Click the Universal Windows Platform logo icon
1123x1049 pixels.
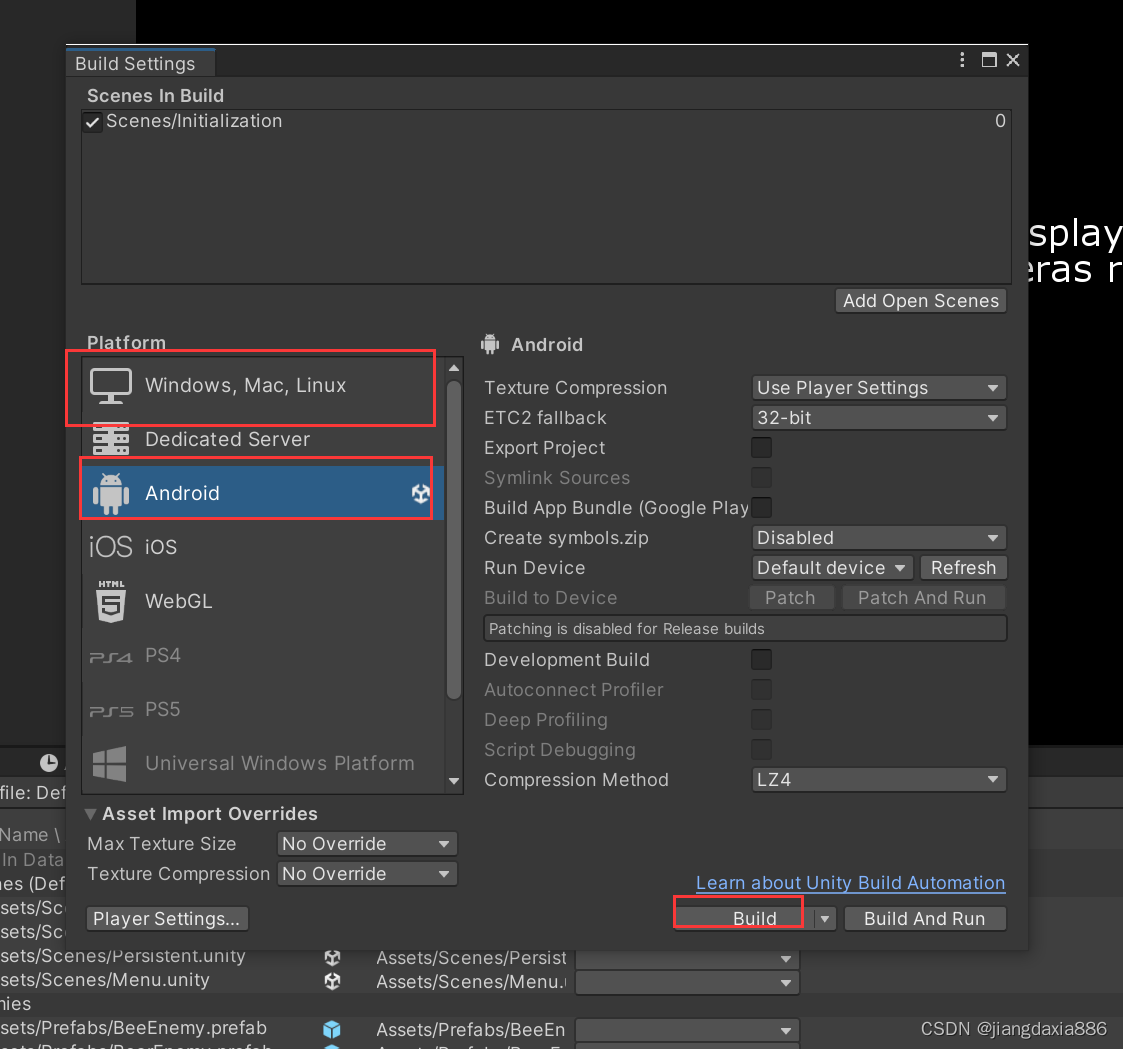[110, 763]
